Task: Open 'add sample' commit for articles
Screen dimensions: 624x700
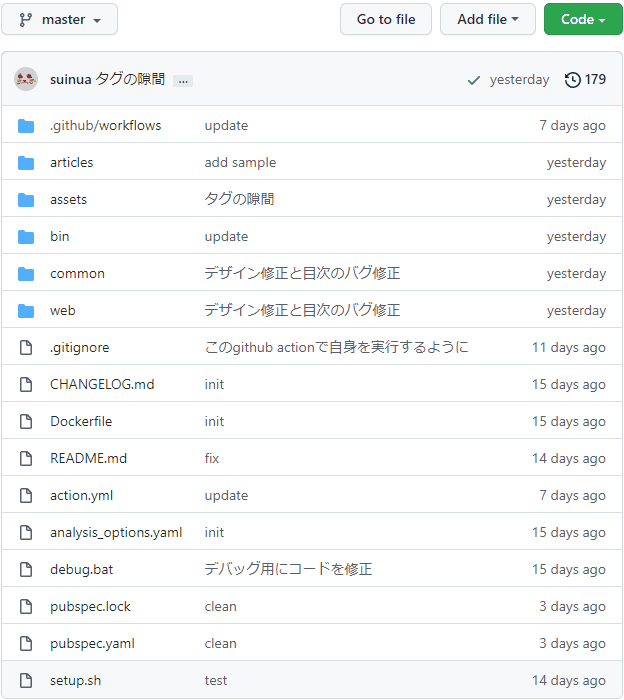Action: 240,162
